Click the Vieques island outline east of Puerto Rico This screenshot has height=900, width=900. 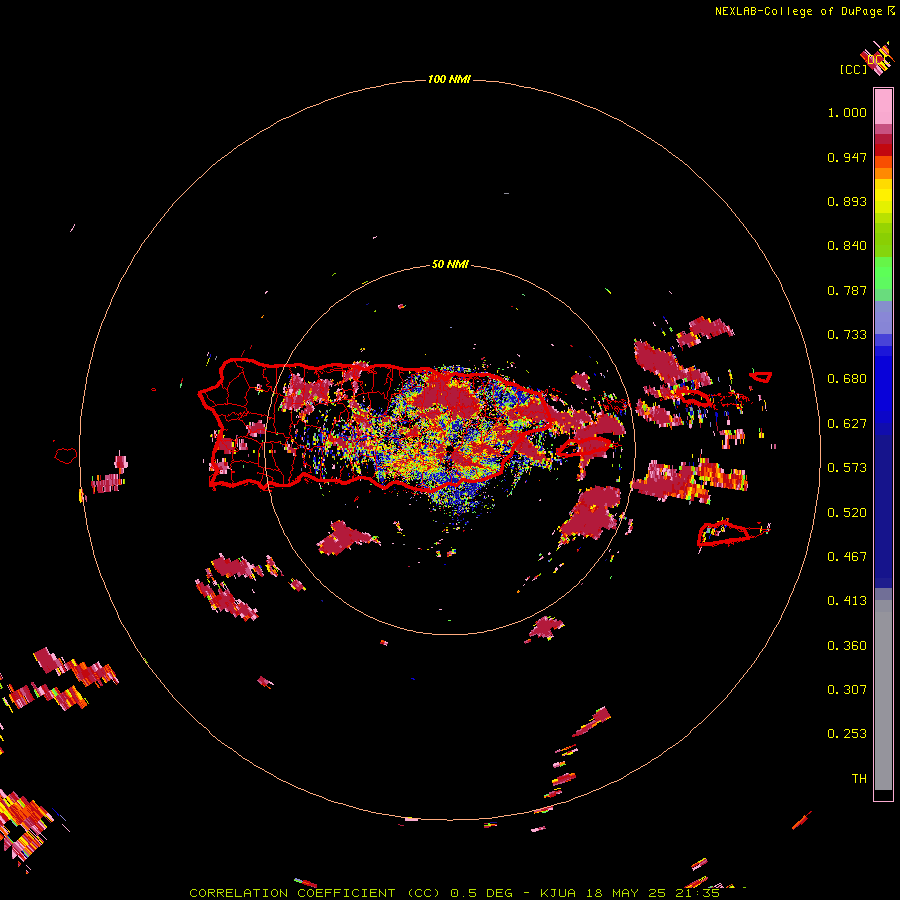point(585,447)
